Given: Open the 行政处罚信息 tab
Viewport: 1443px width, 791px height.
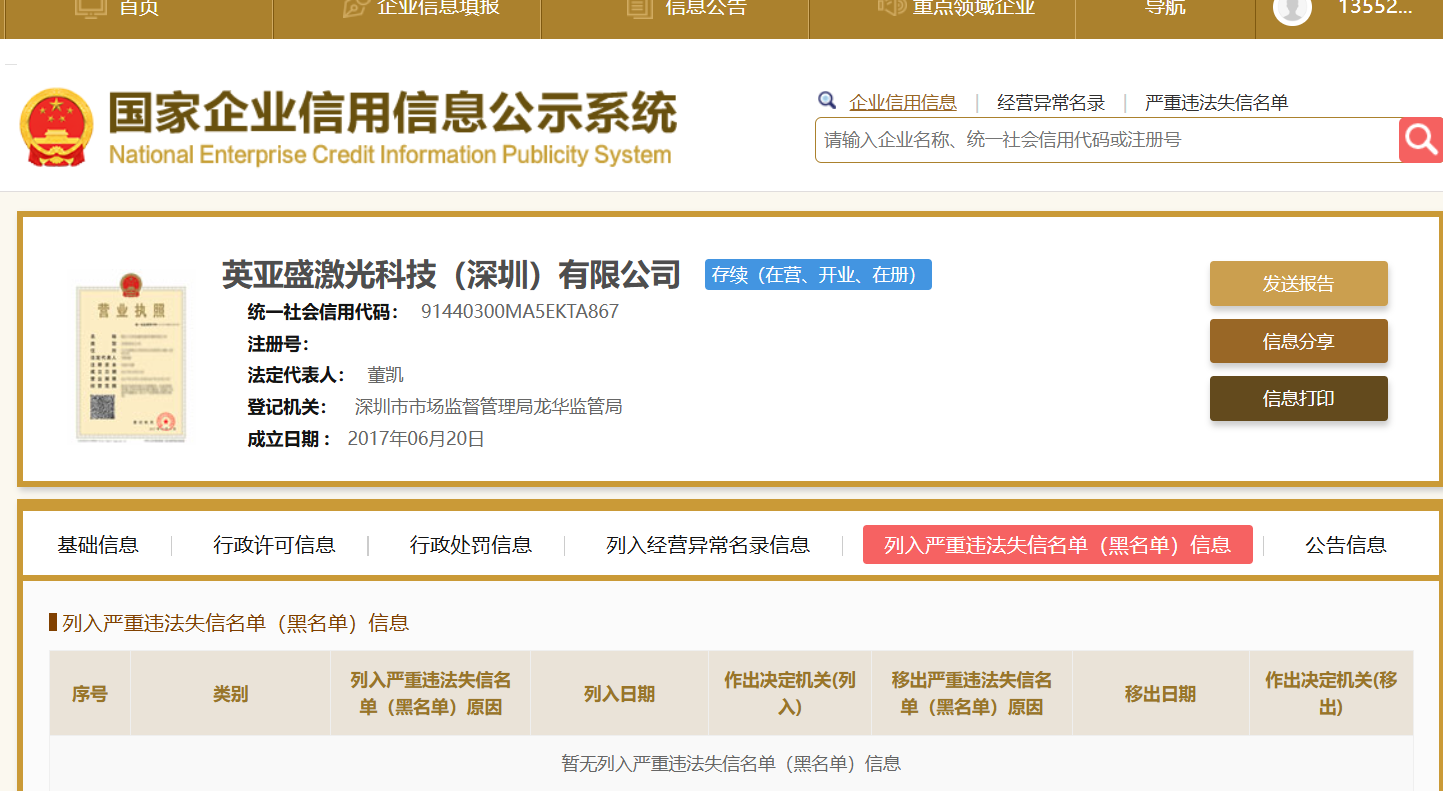Looking at the screenshot, I should click(x=471, y=545).
